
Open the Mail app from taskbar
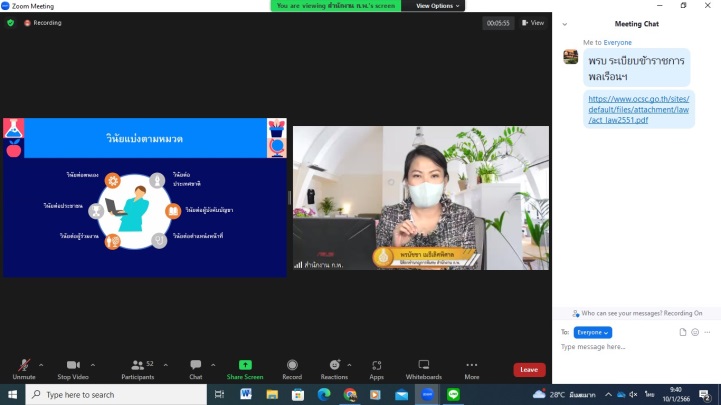coord(401,394)
